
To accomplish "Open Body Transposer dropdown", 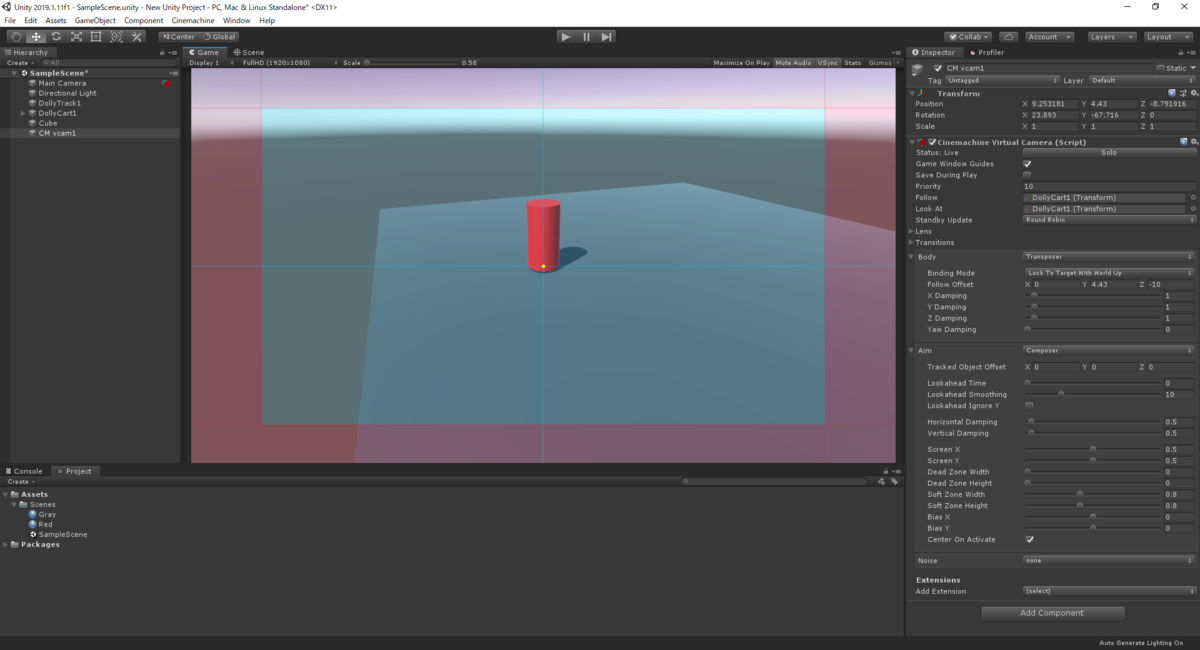I will pyautogui.click(x=1108, y=257).
